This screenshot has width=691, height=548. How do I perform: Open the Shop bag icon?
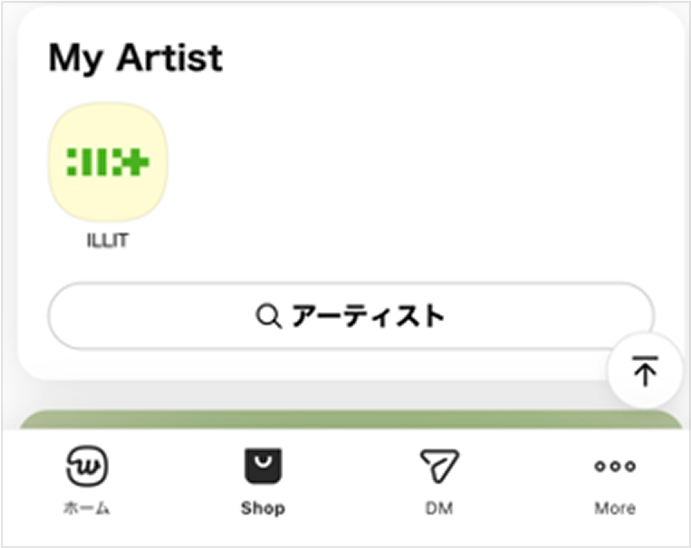tap(263, 466)
